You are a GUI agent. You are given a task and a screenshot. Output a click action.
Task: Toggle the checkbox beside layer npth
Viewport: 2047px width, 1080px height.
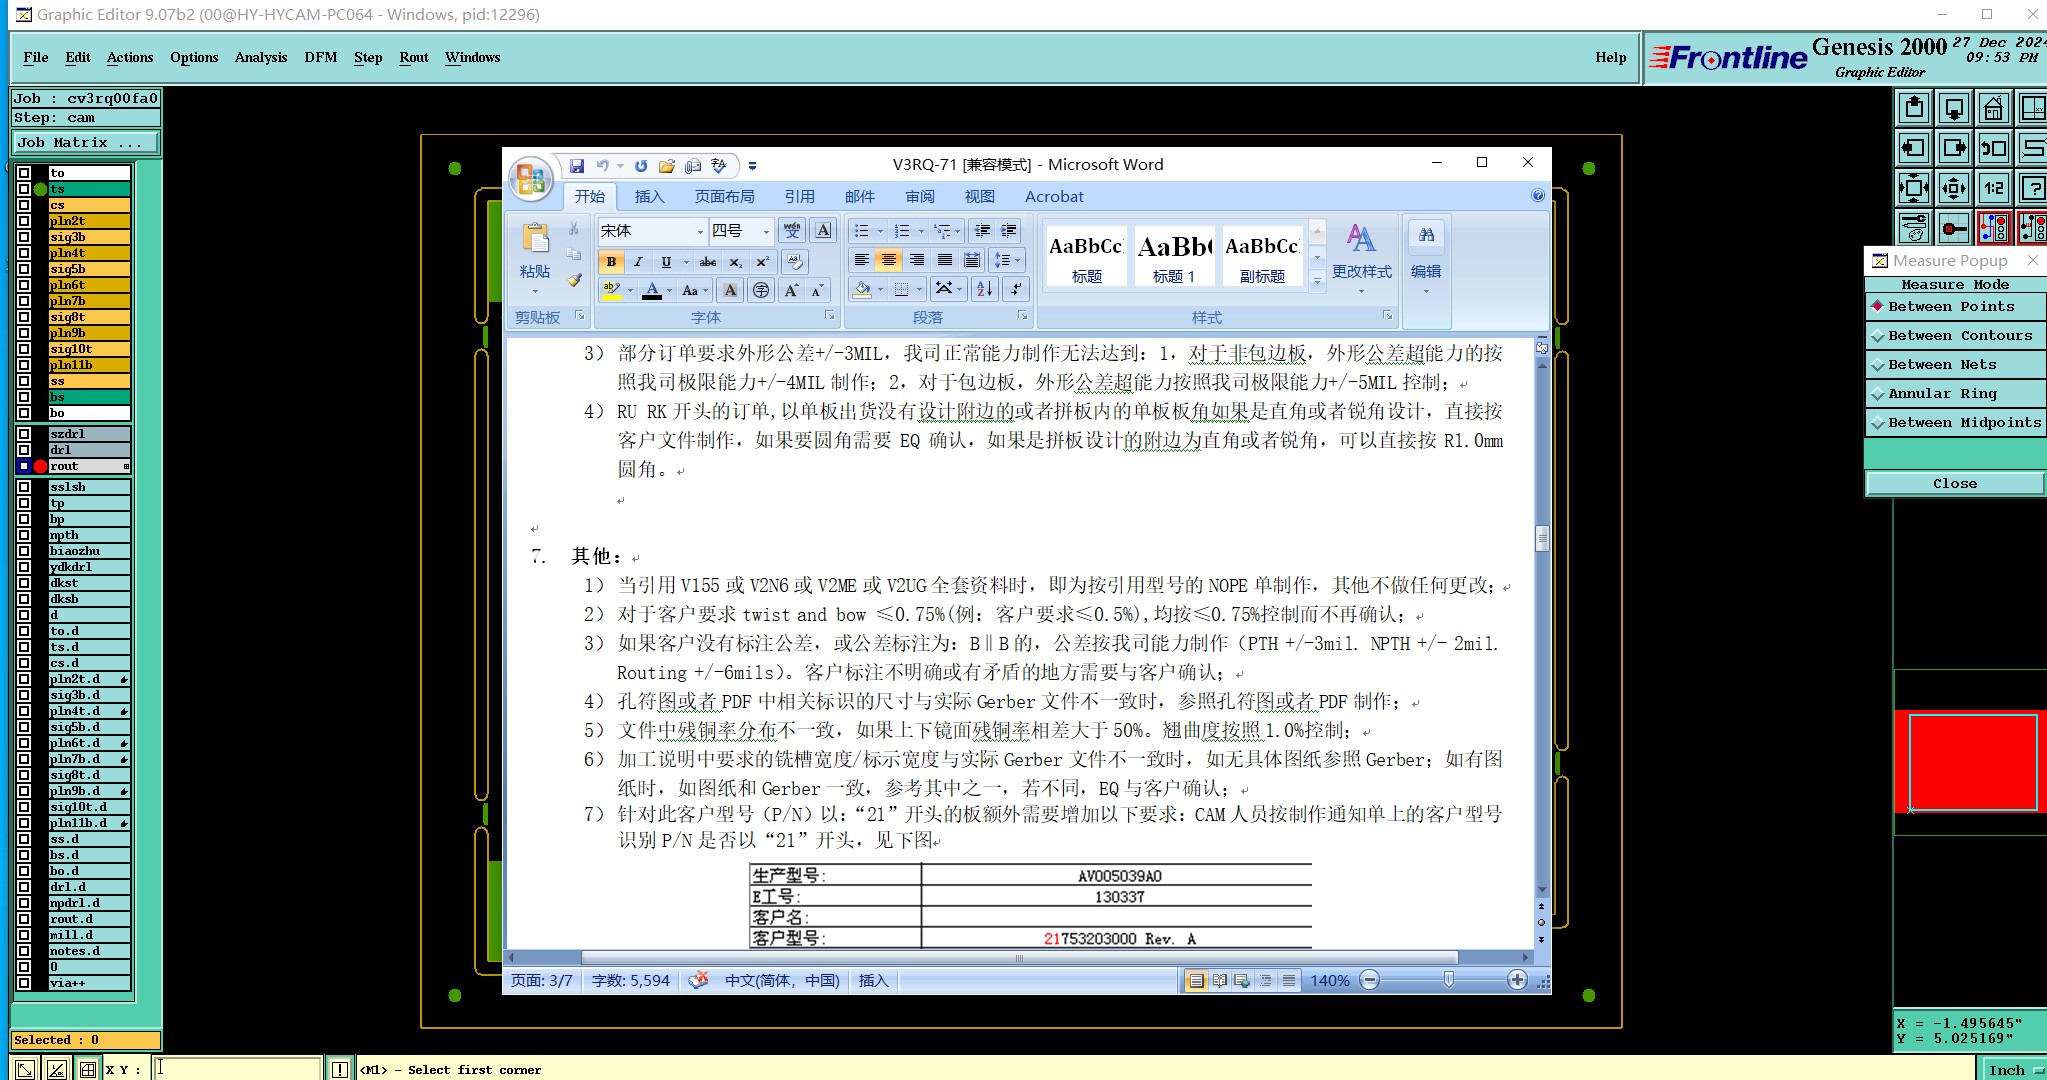pos(24,535)
